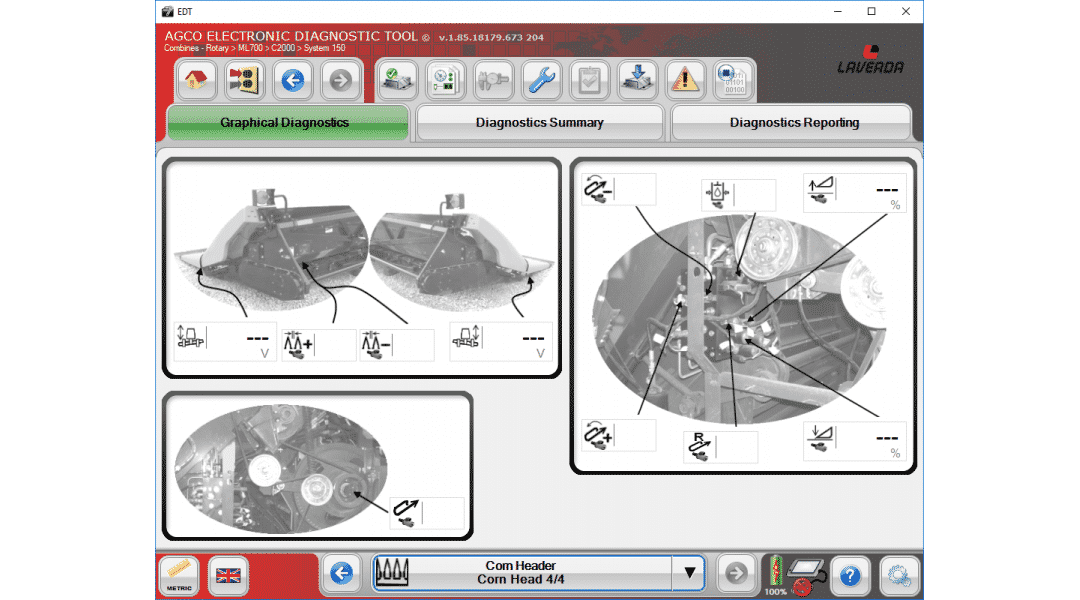Image resolution: width=1080 pixels, height=600 pixels.
Task: Click the blue question mark help icon
Action: point(850,575)
